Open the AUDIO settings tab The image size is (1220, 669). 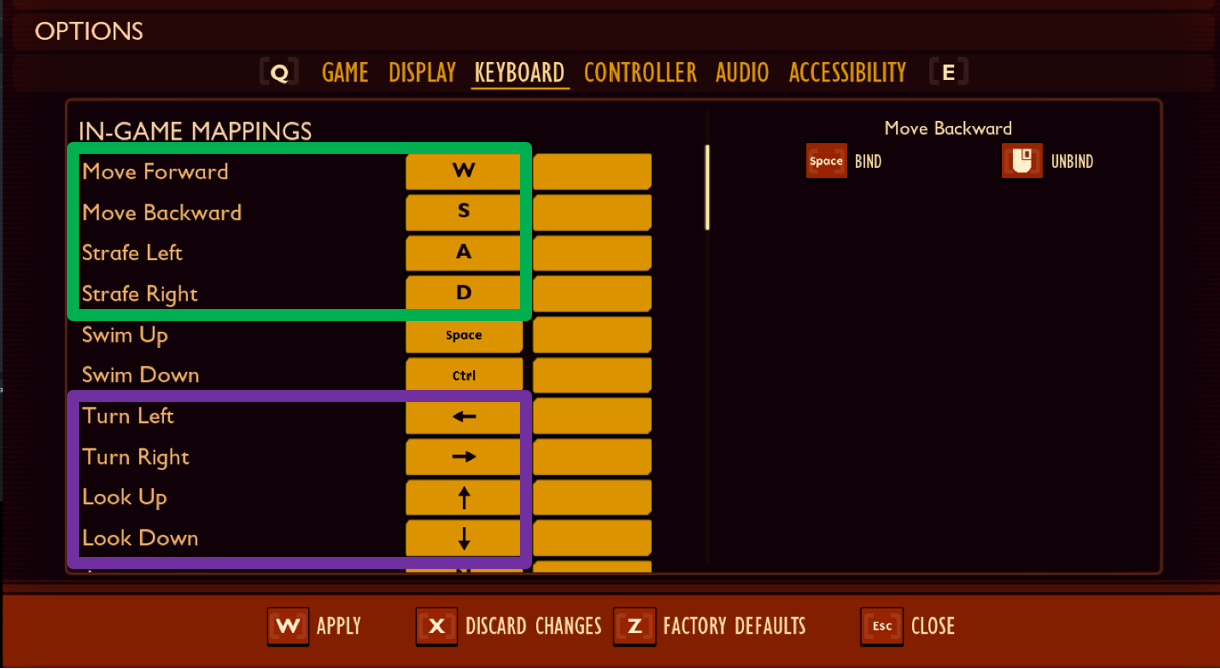pos(742,71)
